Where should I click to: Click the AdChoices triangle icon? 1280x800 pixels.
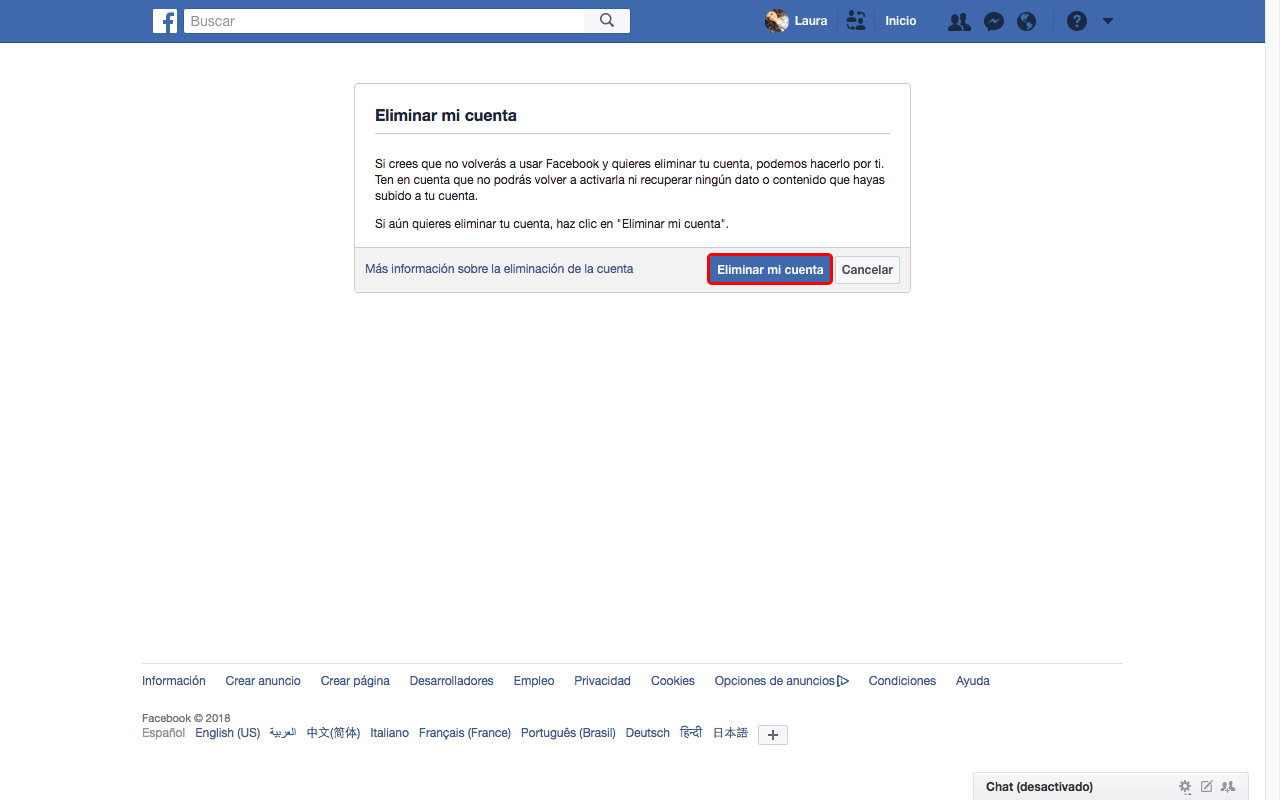click(x=843, y=681)
